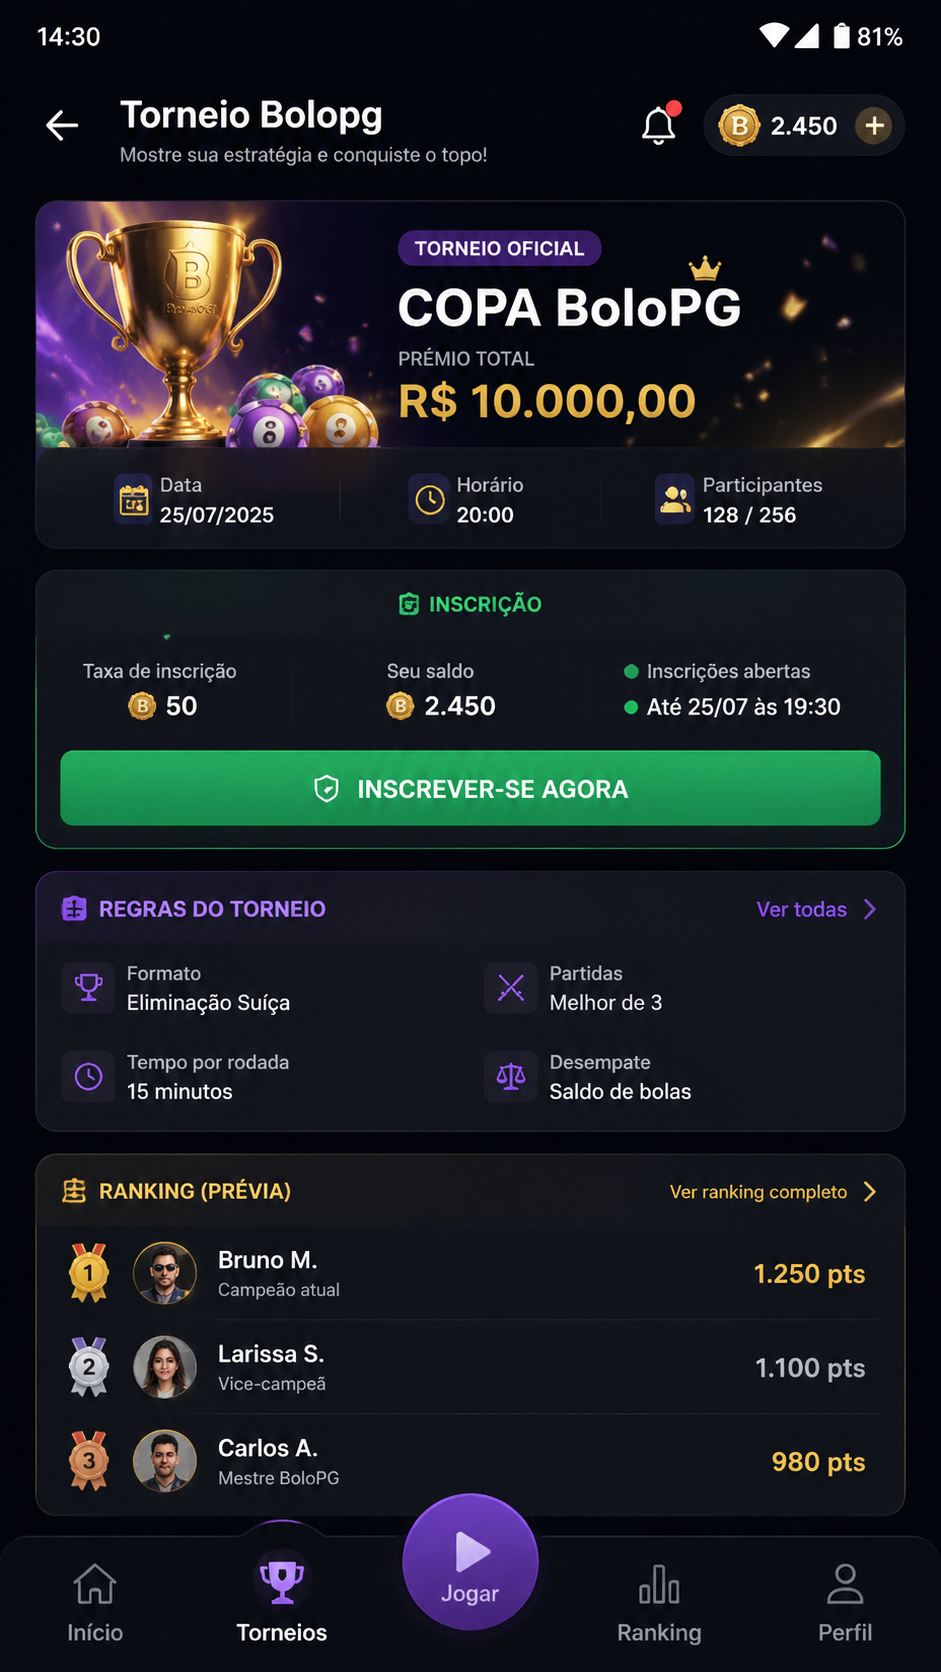Tap the back arrow icon
This screenshot has width=941, height=1672.
pyautogui.click(x=62, y=126)
